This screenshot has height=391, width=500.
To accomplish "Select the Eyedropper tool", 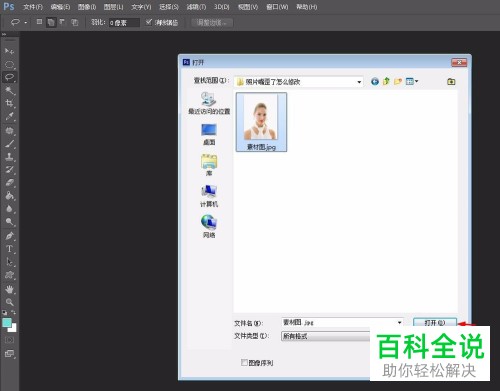I will pyautogui.click(x=9, y=116).
